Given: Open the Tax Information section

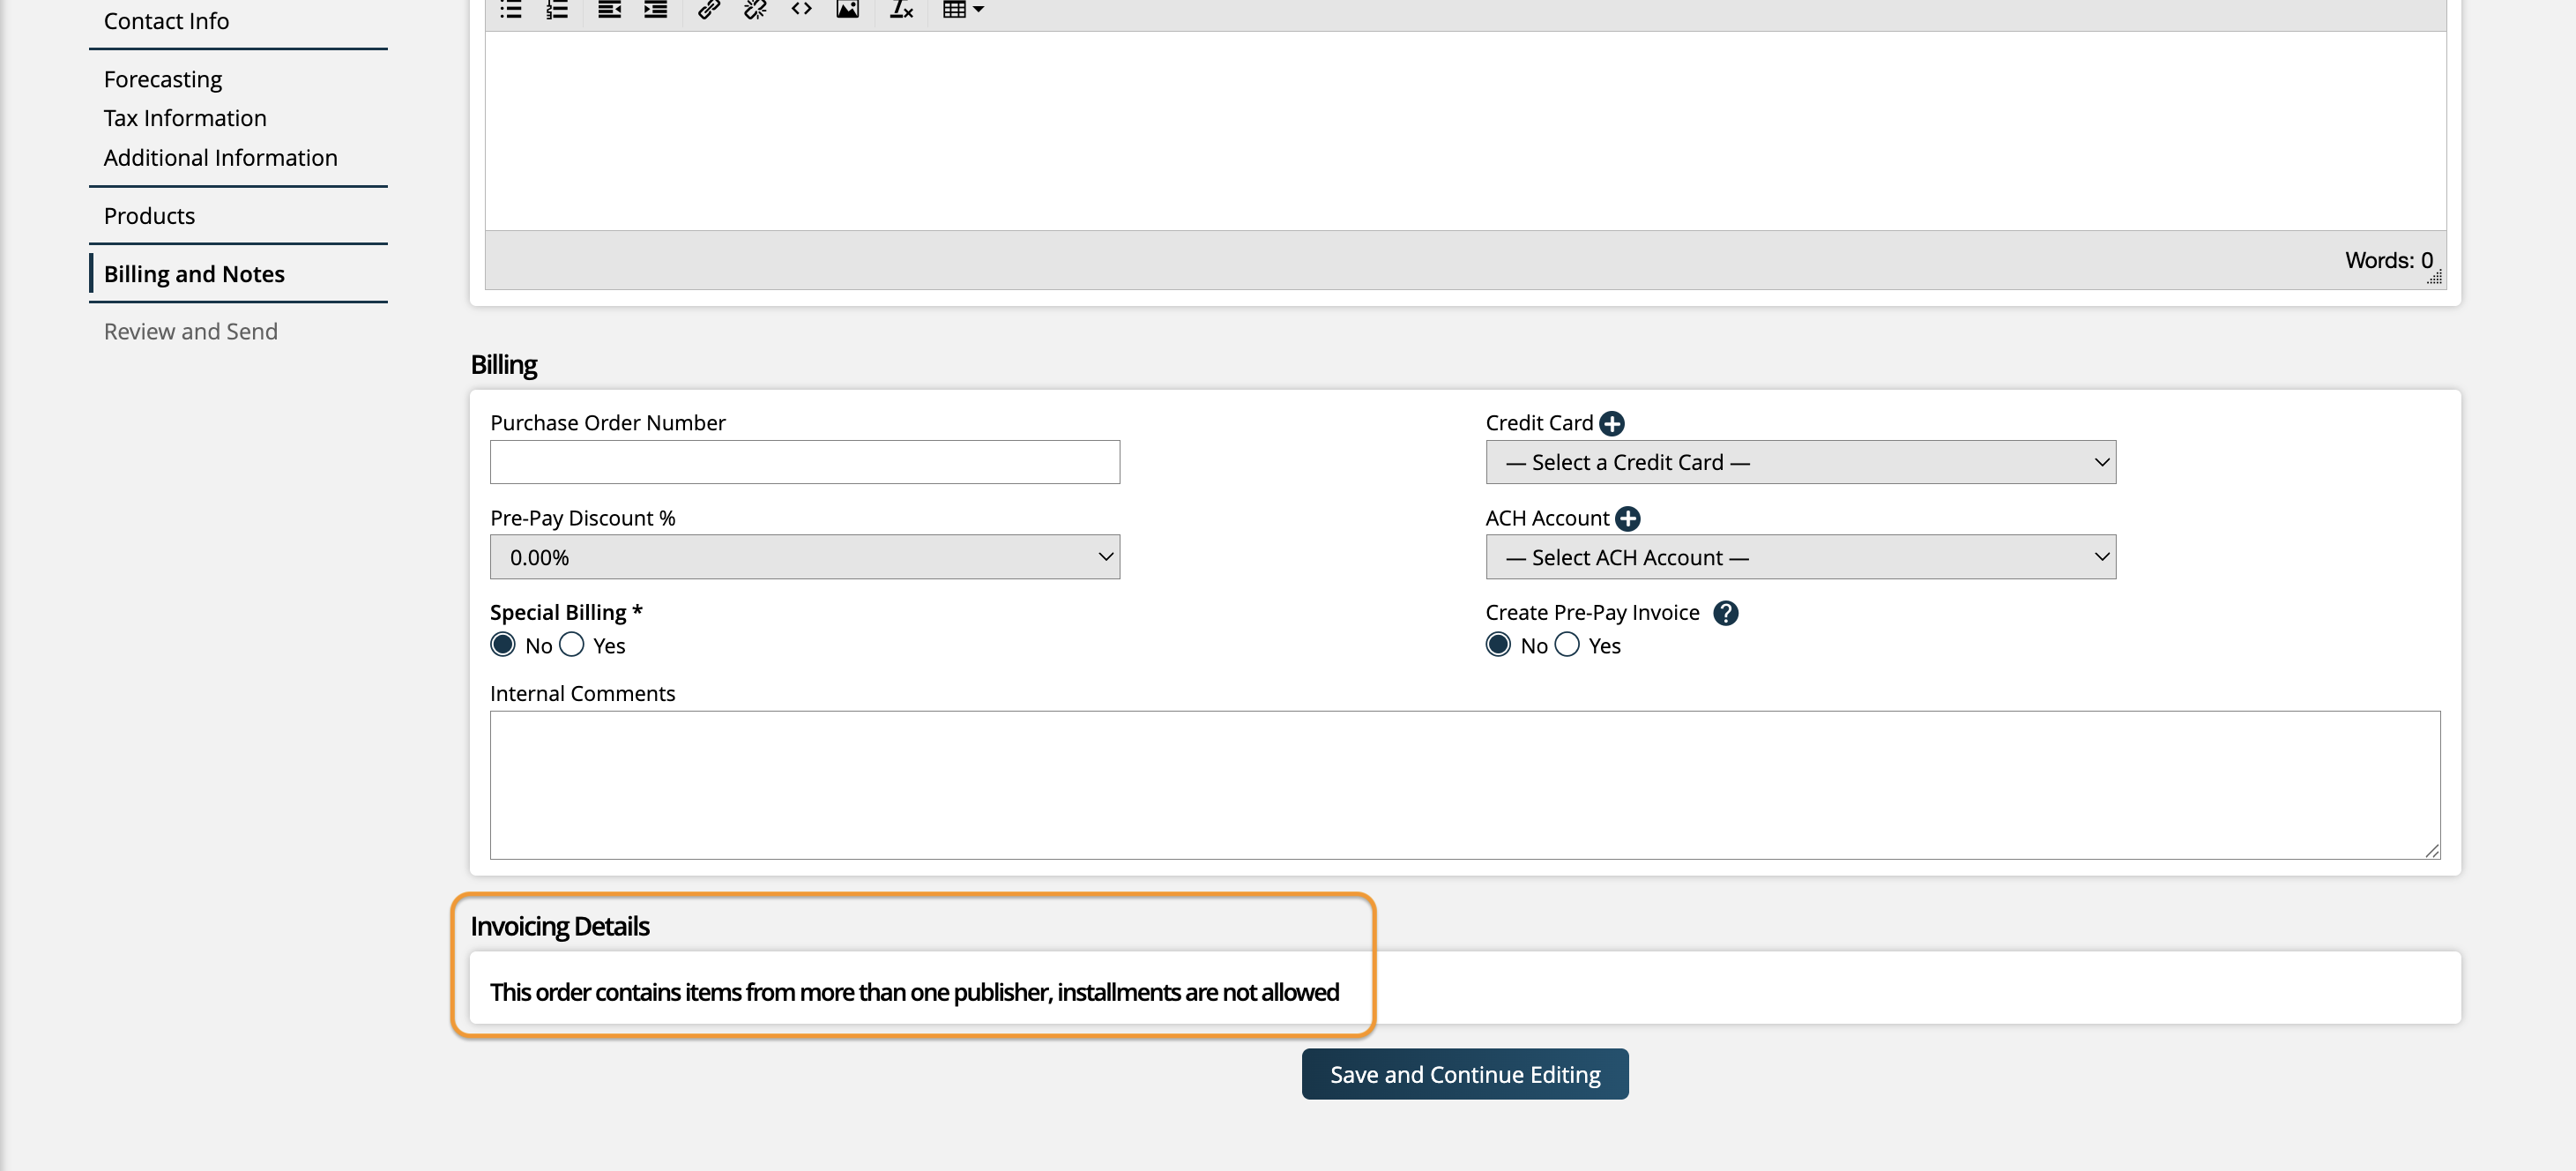Looking at the screenshot, I should [x=184, y=117].
